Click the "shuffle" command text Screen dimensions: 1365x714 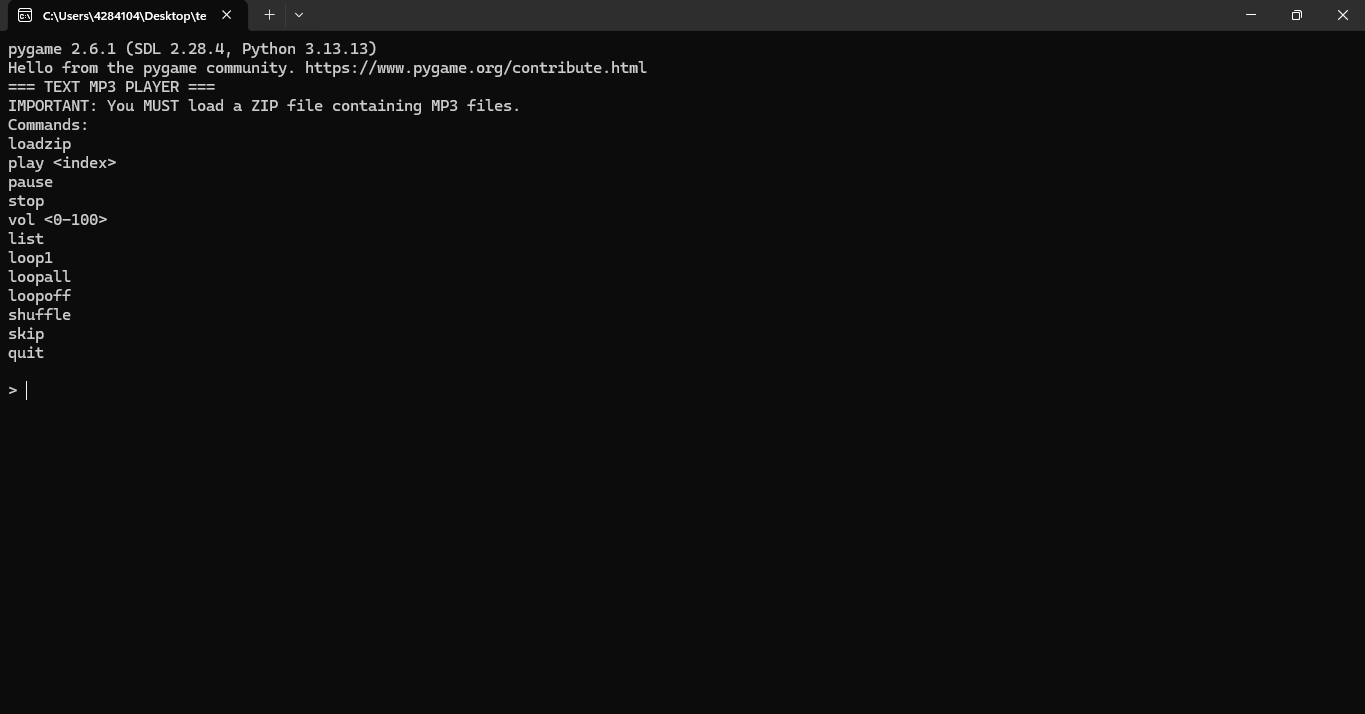tap(40, 315)
